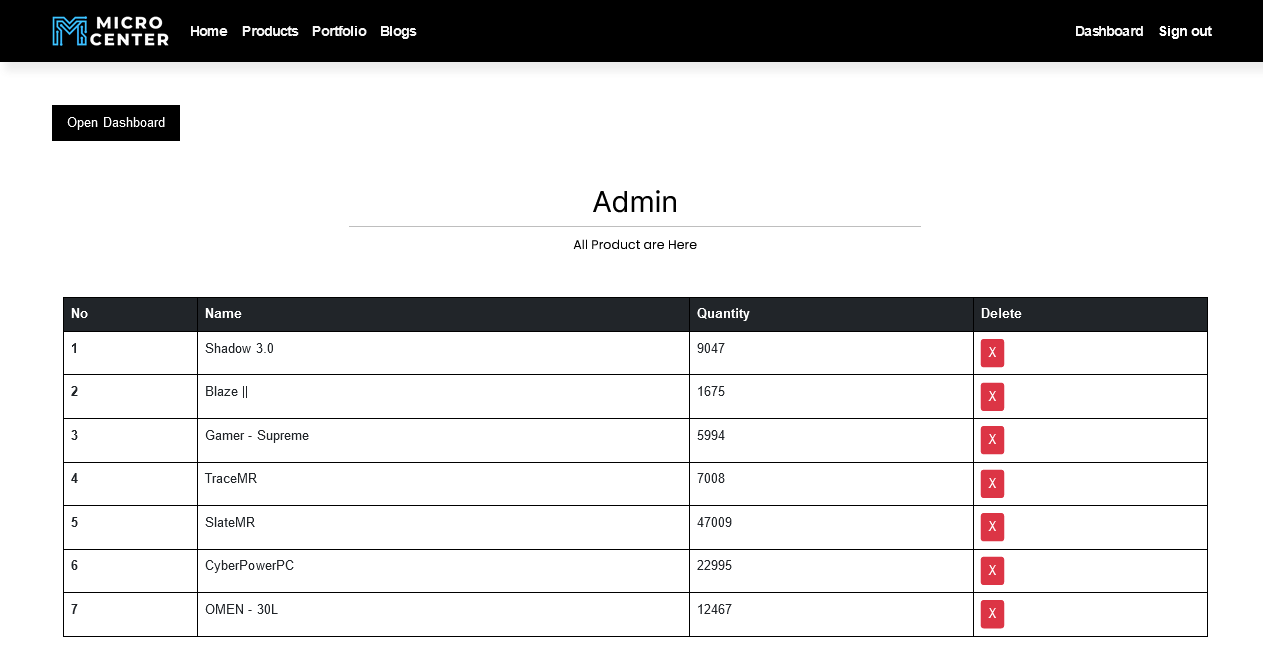The height and width of the screenshot is (648, 1263).
Task: Click the Micro Center logo
Action: click(110, 31)
